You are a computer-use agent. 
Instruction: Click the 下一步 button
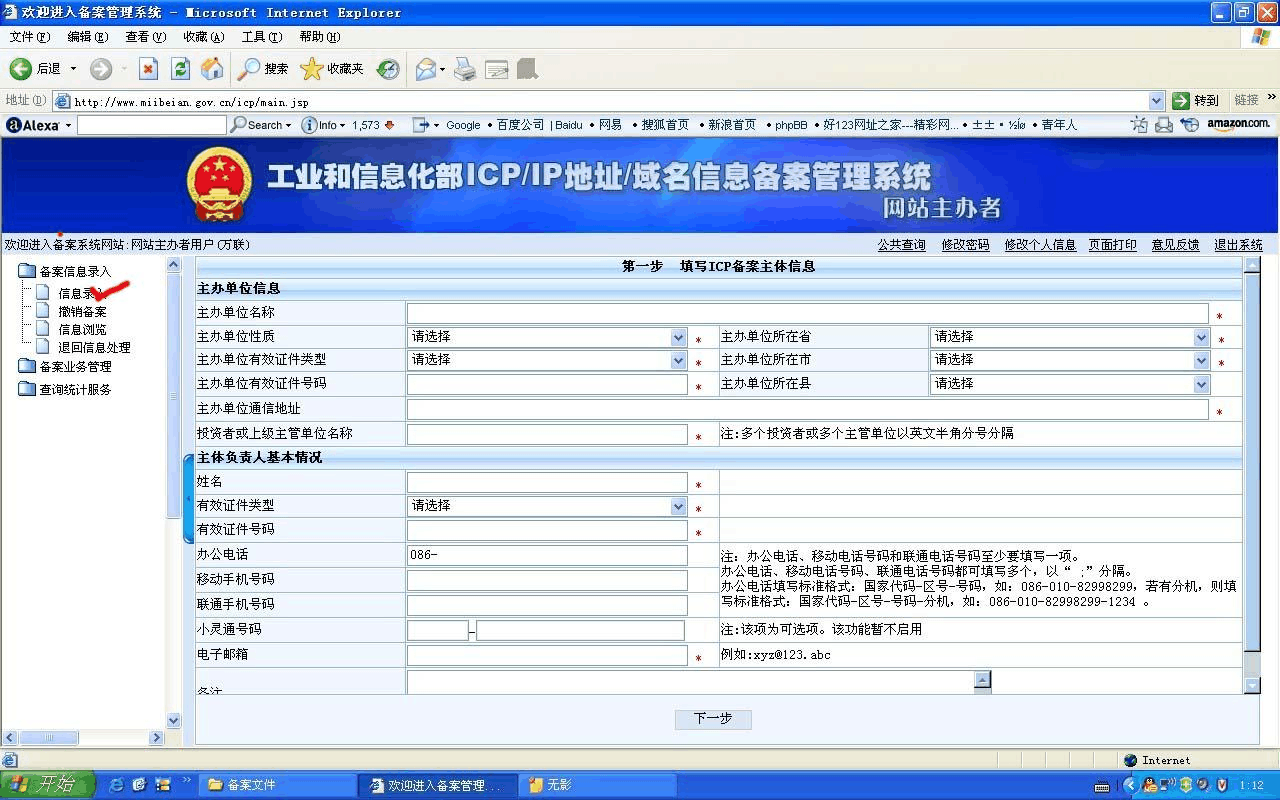[x=712, y=719]
